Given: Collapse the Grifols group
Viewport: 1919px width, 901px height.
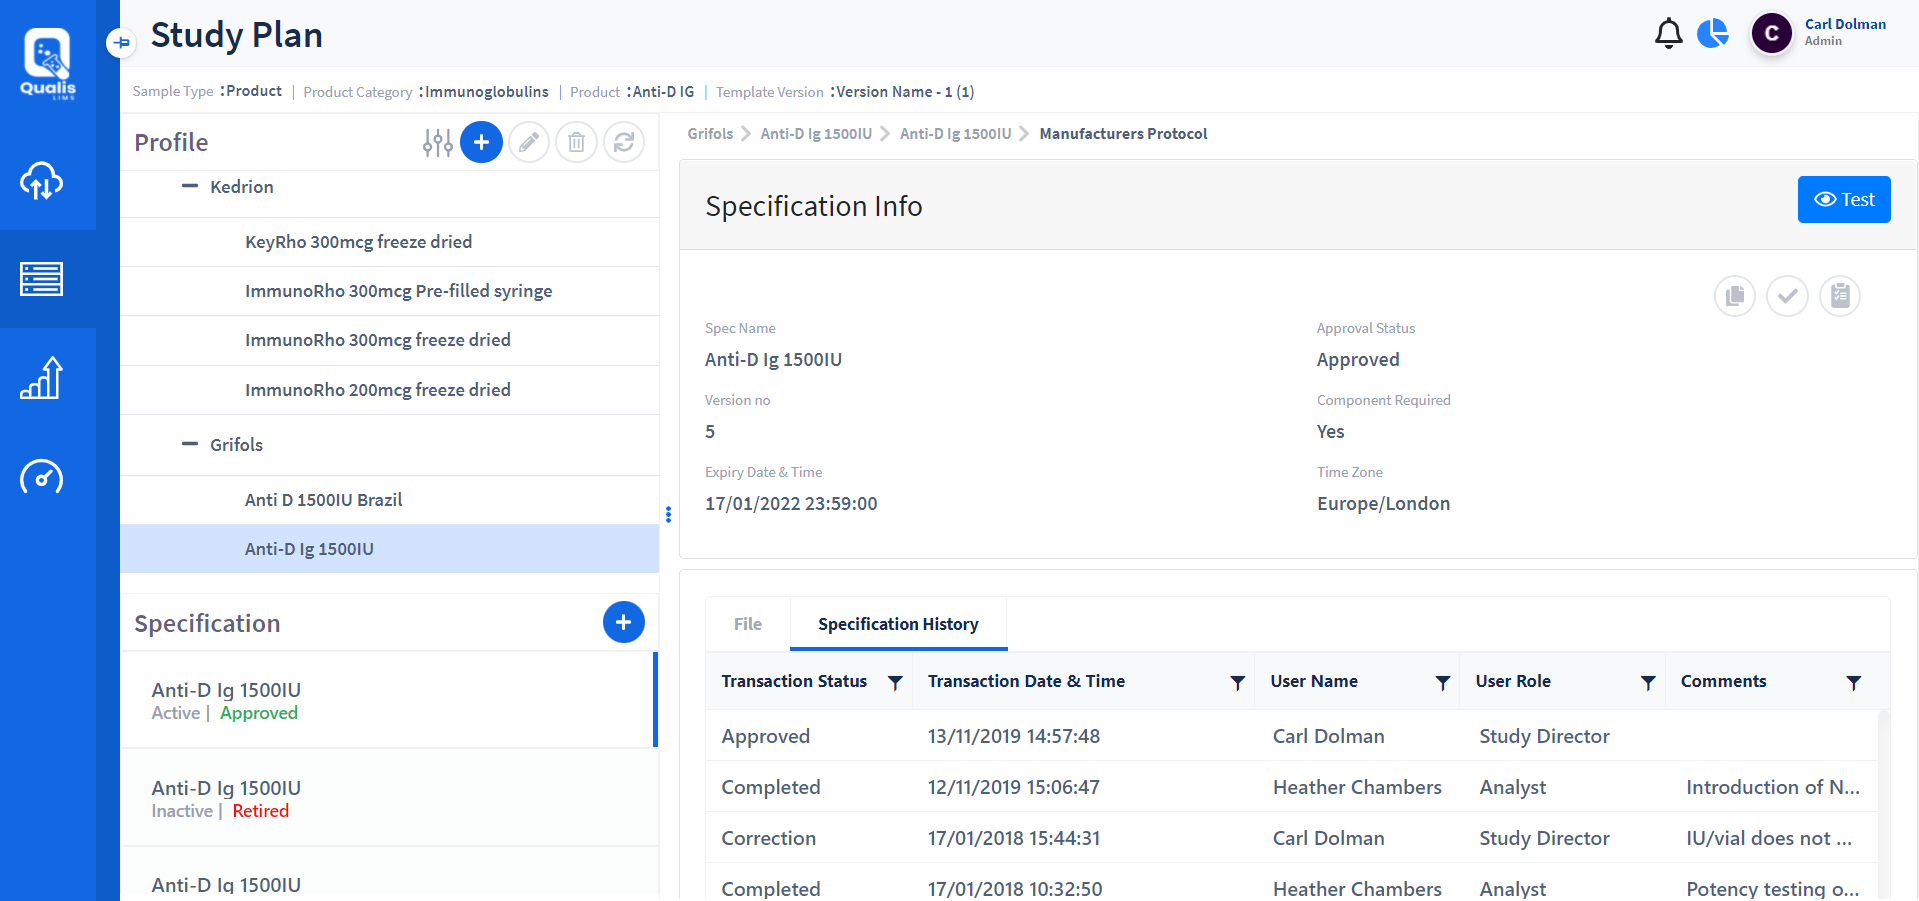Looking at the screenshot, I should 190,444.
